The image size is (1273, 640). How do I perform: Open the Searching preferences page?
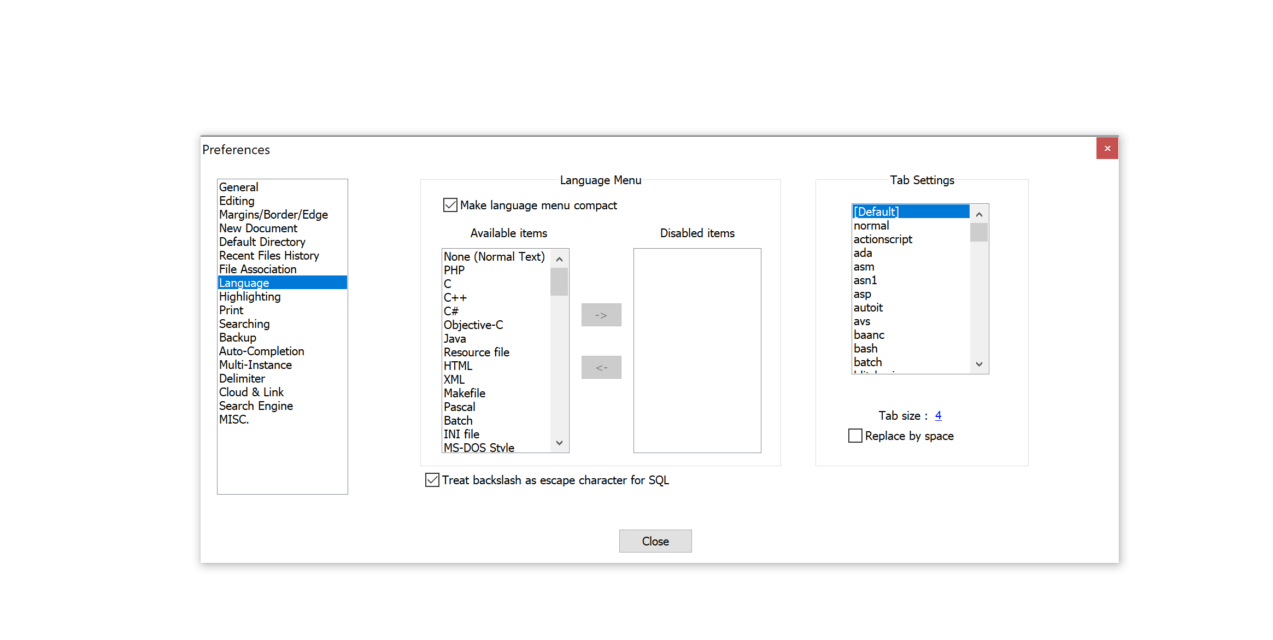(244, 323)
